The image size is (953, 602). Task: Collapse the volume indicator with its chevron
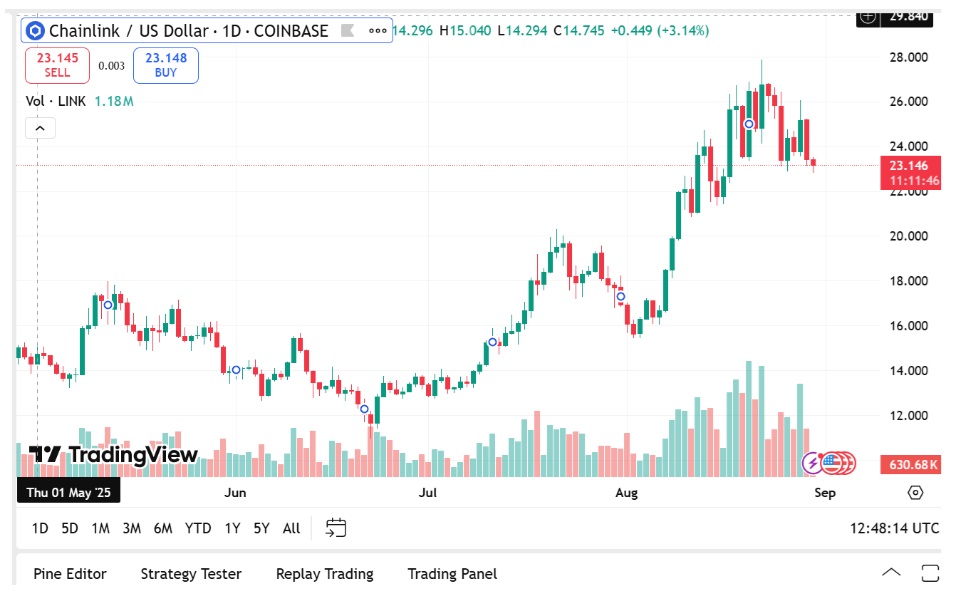pos(39,128)
